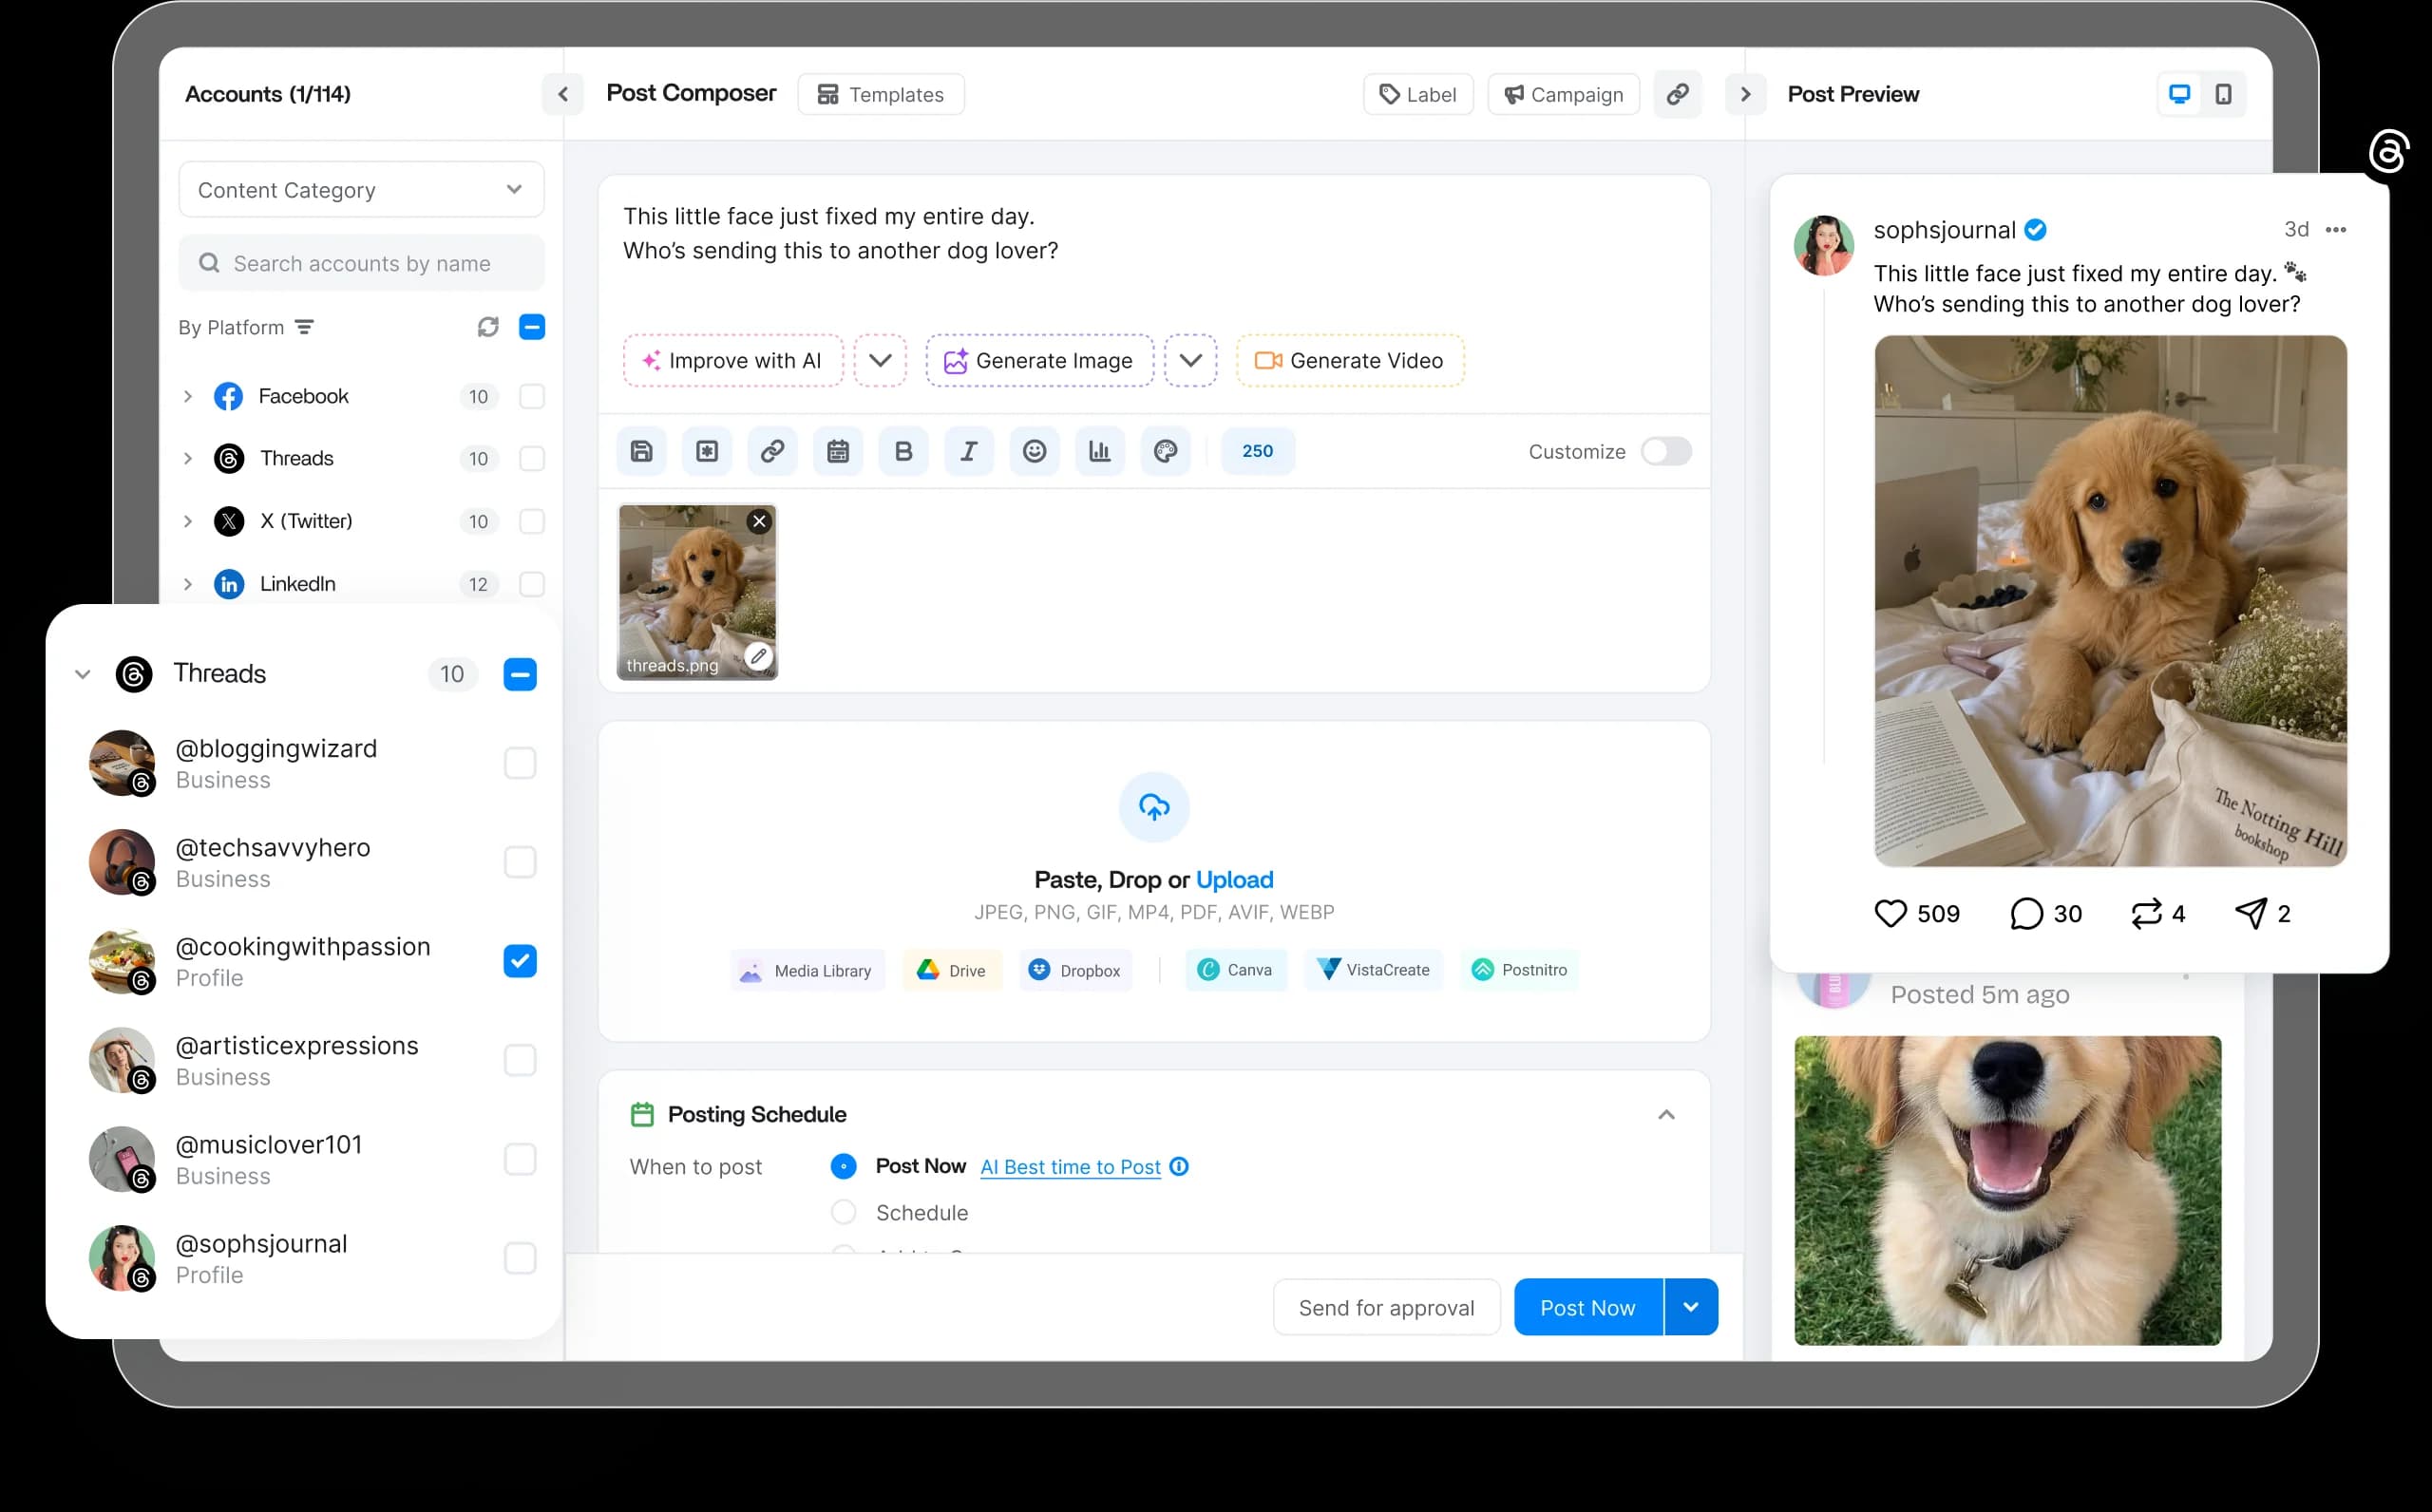This screenshot has height=1512, width=2432.
Task: Click the Upload link
Action: [x=1235, y=879]
